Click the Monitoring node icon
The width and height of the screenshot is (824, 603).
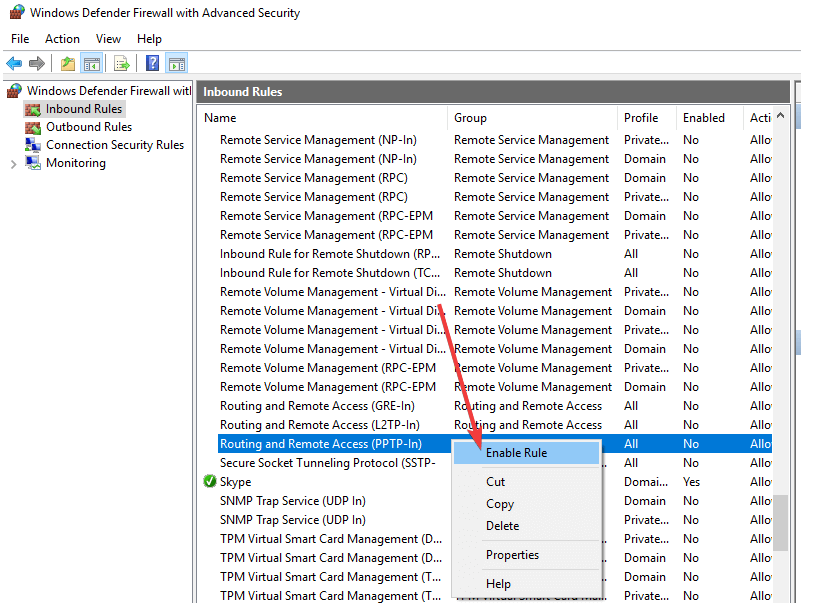(x=33, y=163)
